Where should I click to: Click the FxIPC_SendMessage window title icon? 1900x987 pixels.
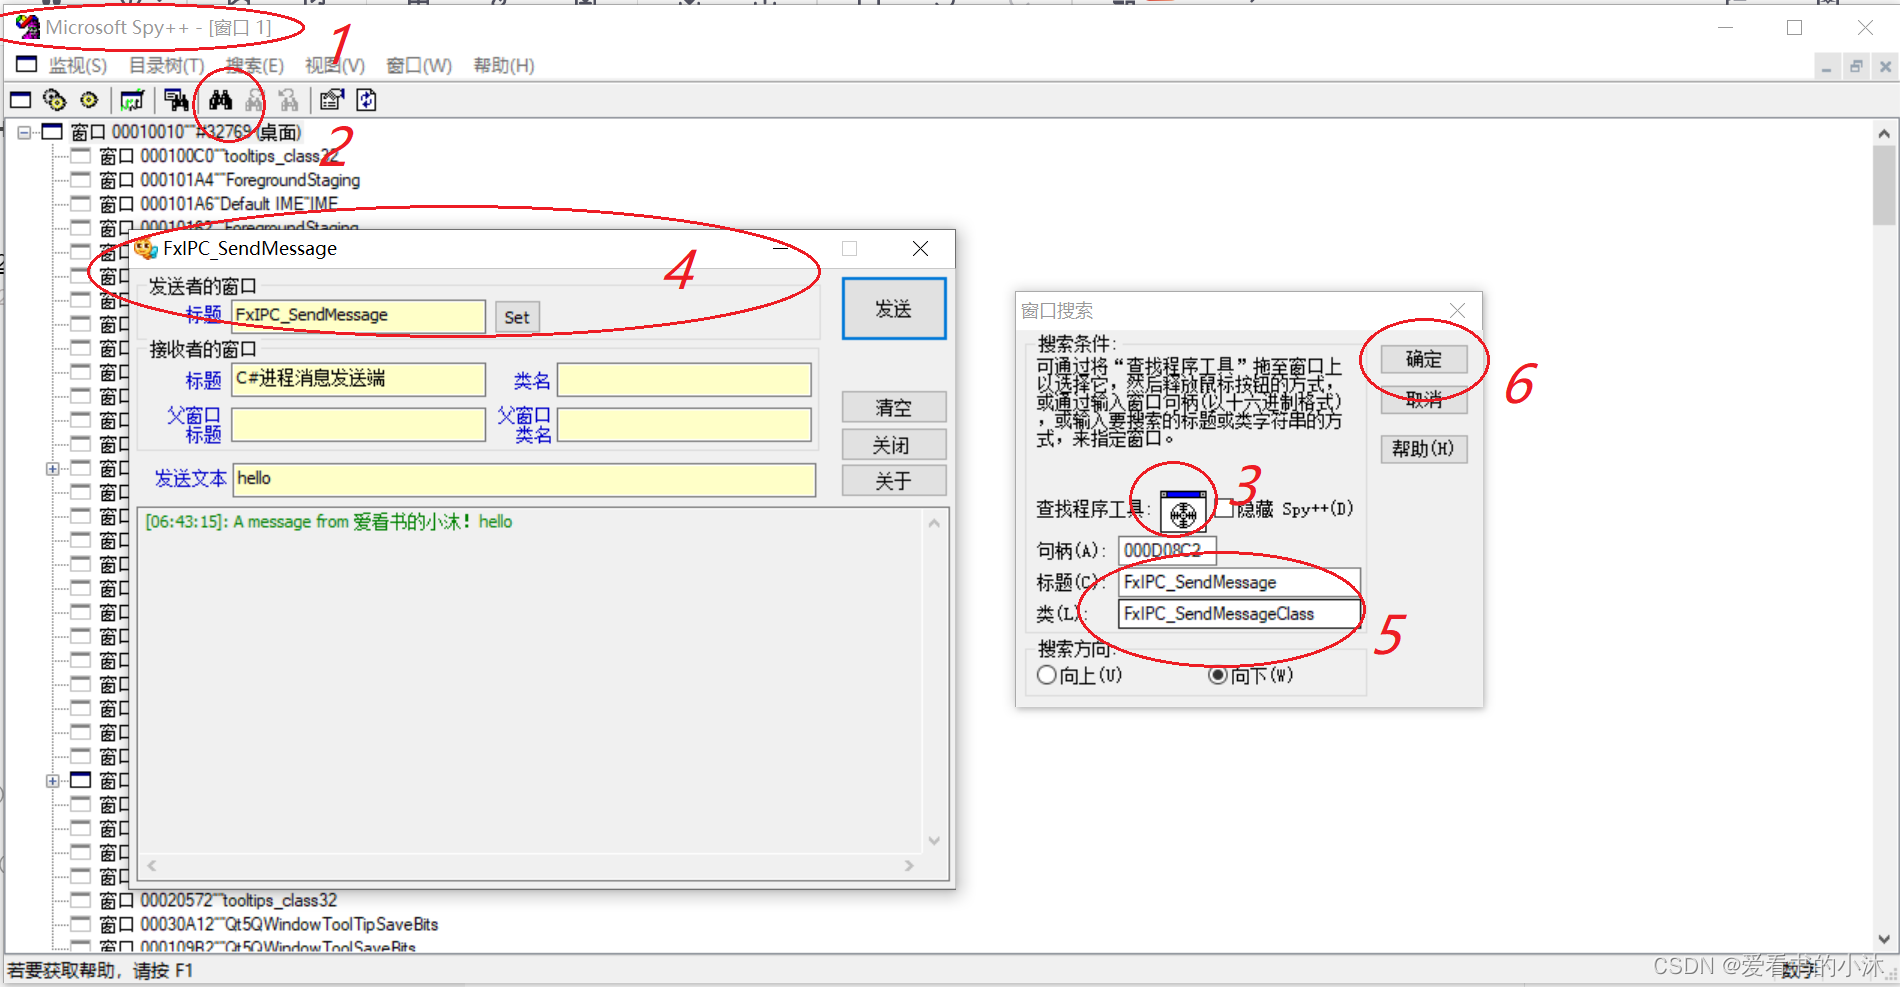(146, 248)
